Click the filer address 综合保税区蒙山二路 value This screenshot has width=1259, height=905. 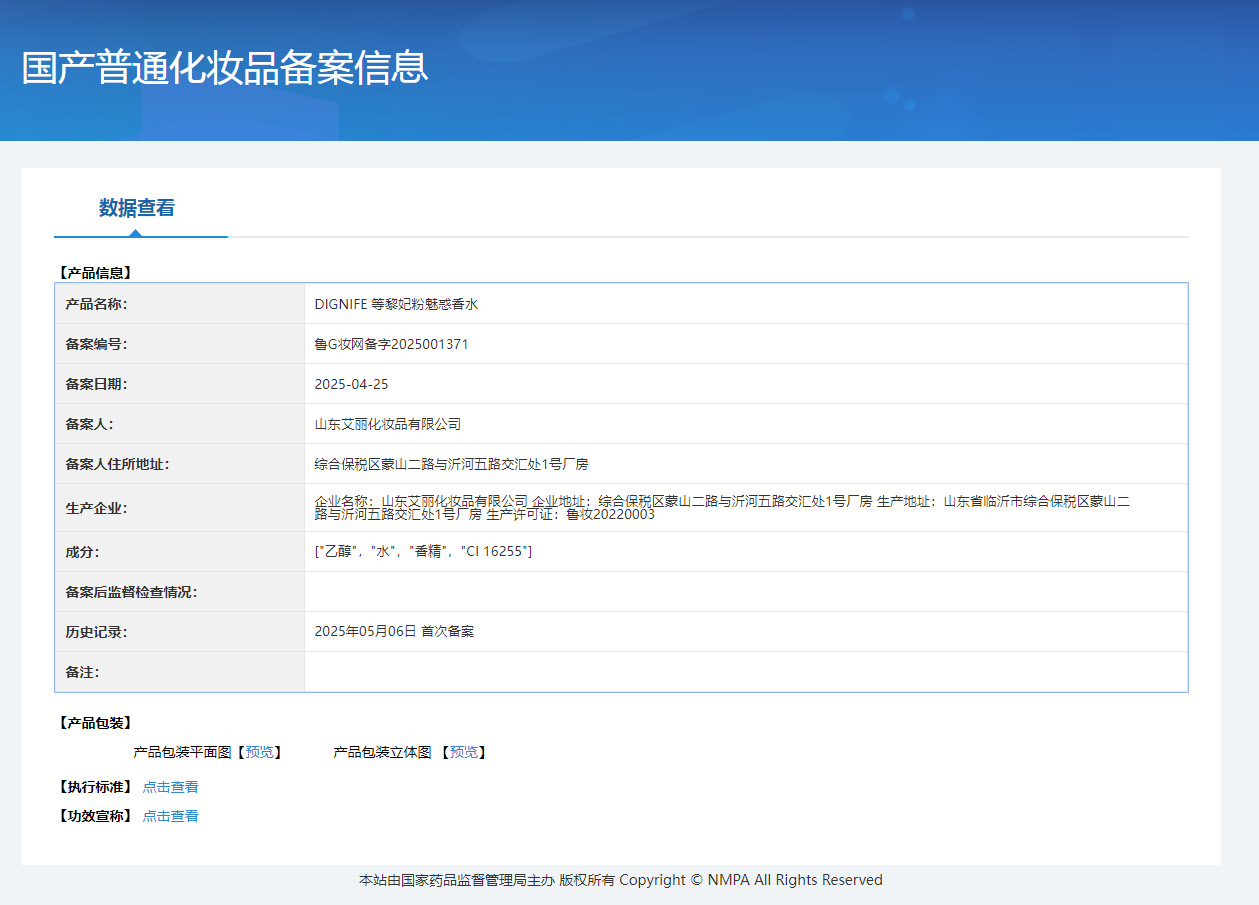[451, 464]
